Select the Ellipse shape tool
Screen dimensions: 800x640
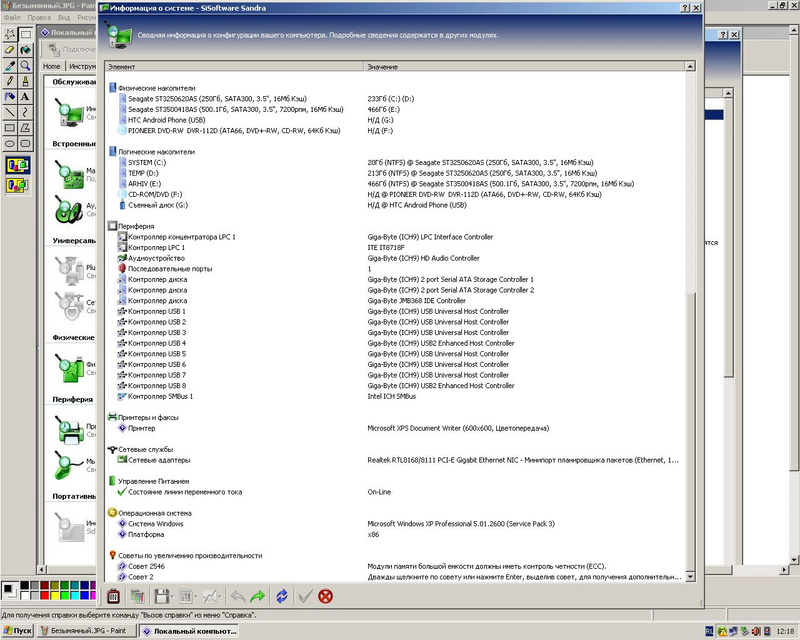click(10, 146)
